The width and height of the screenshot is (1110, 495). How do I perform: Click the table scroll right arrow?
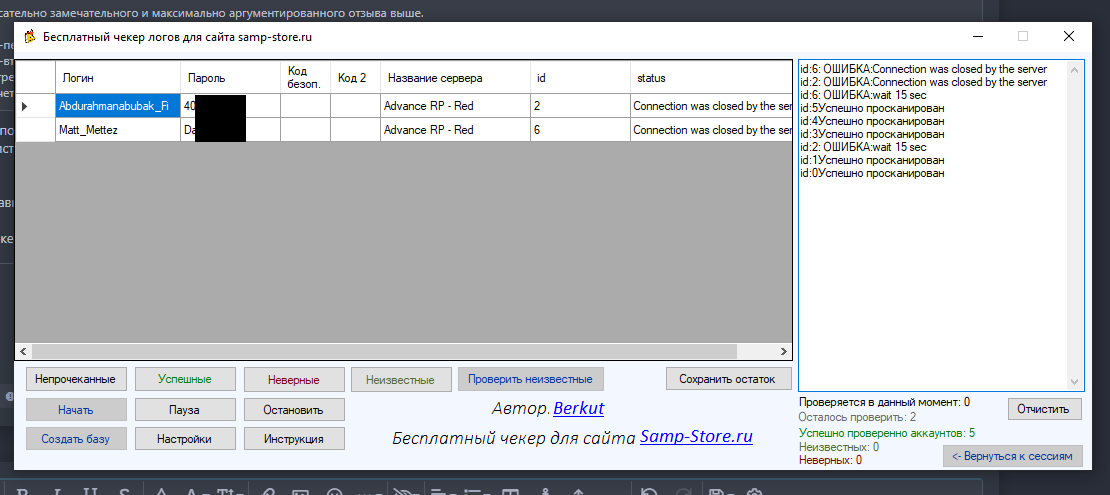(x=784, y=351)
